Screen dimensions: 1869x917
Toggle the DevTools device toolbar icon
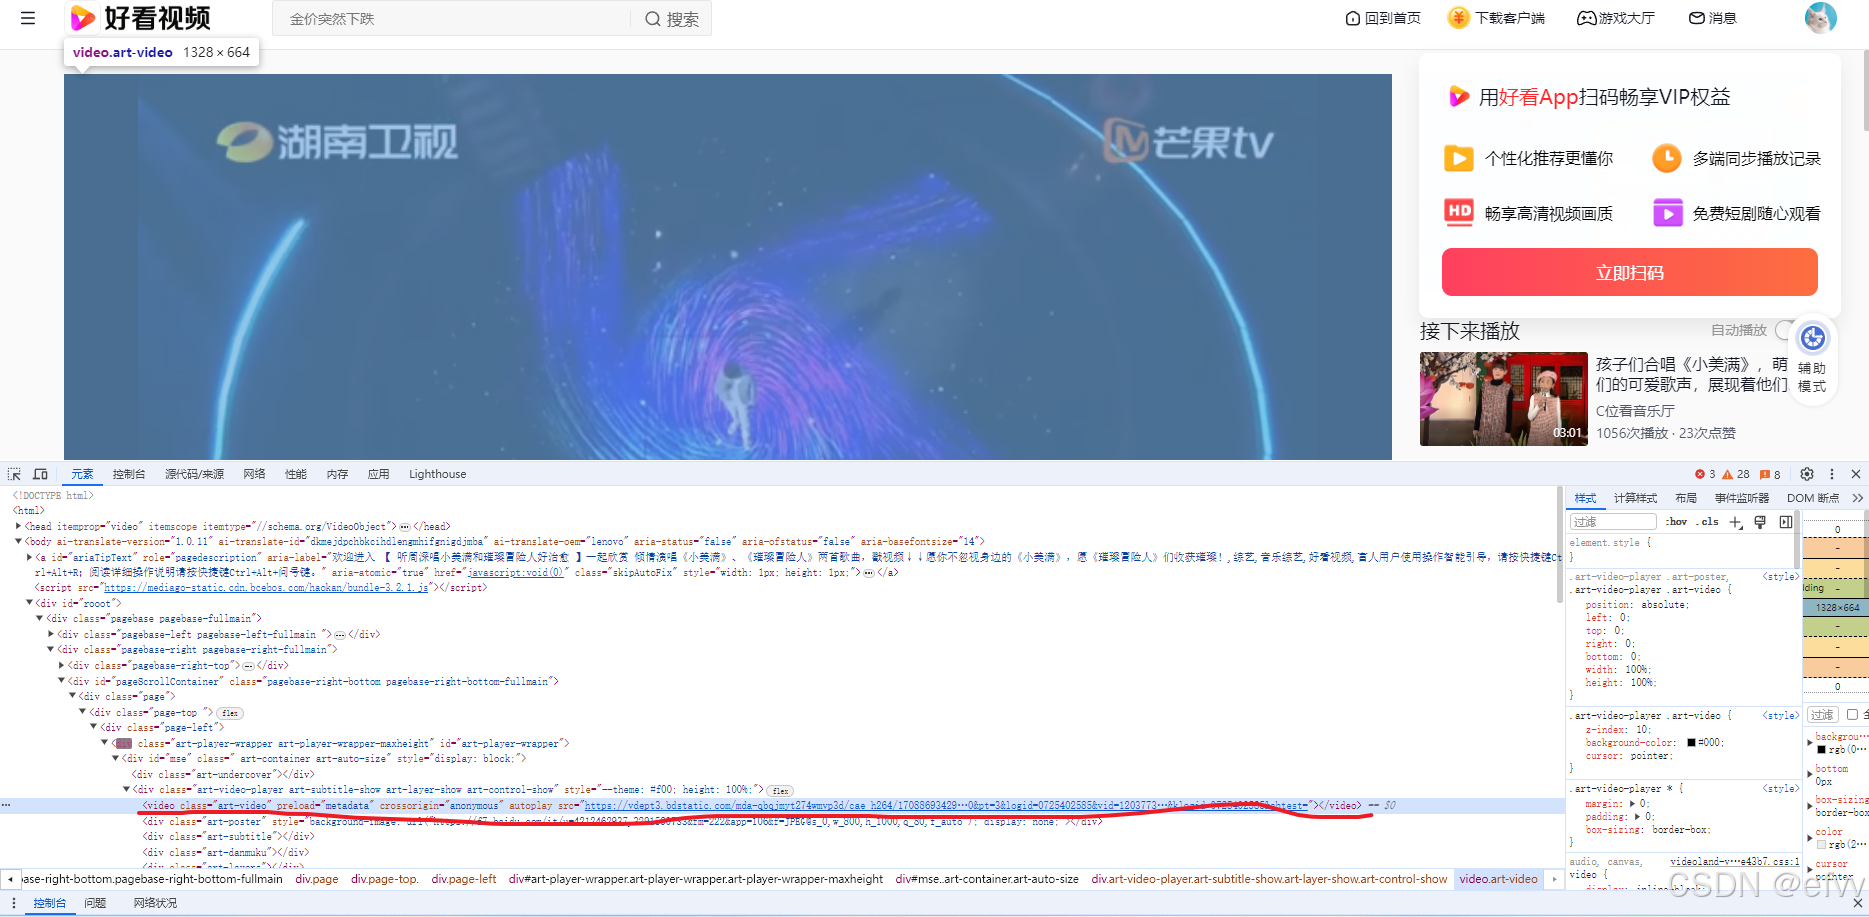[40, 474]
